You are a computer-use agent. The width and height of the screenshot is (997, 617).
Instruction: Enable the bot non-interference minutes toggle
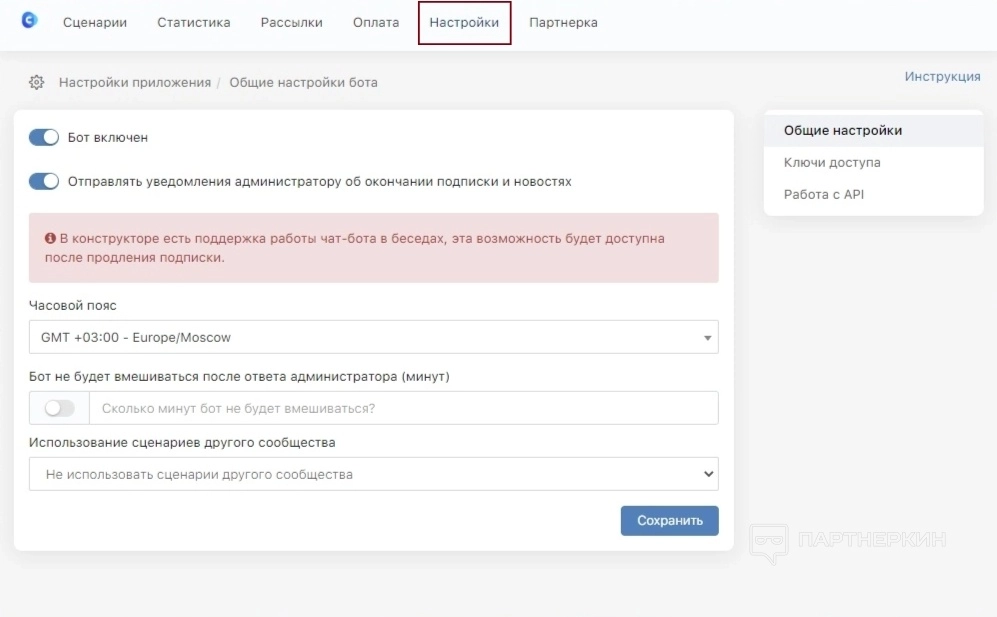point(59,408)
